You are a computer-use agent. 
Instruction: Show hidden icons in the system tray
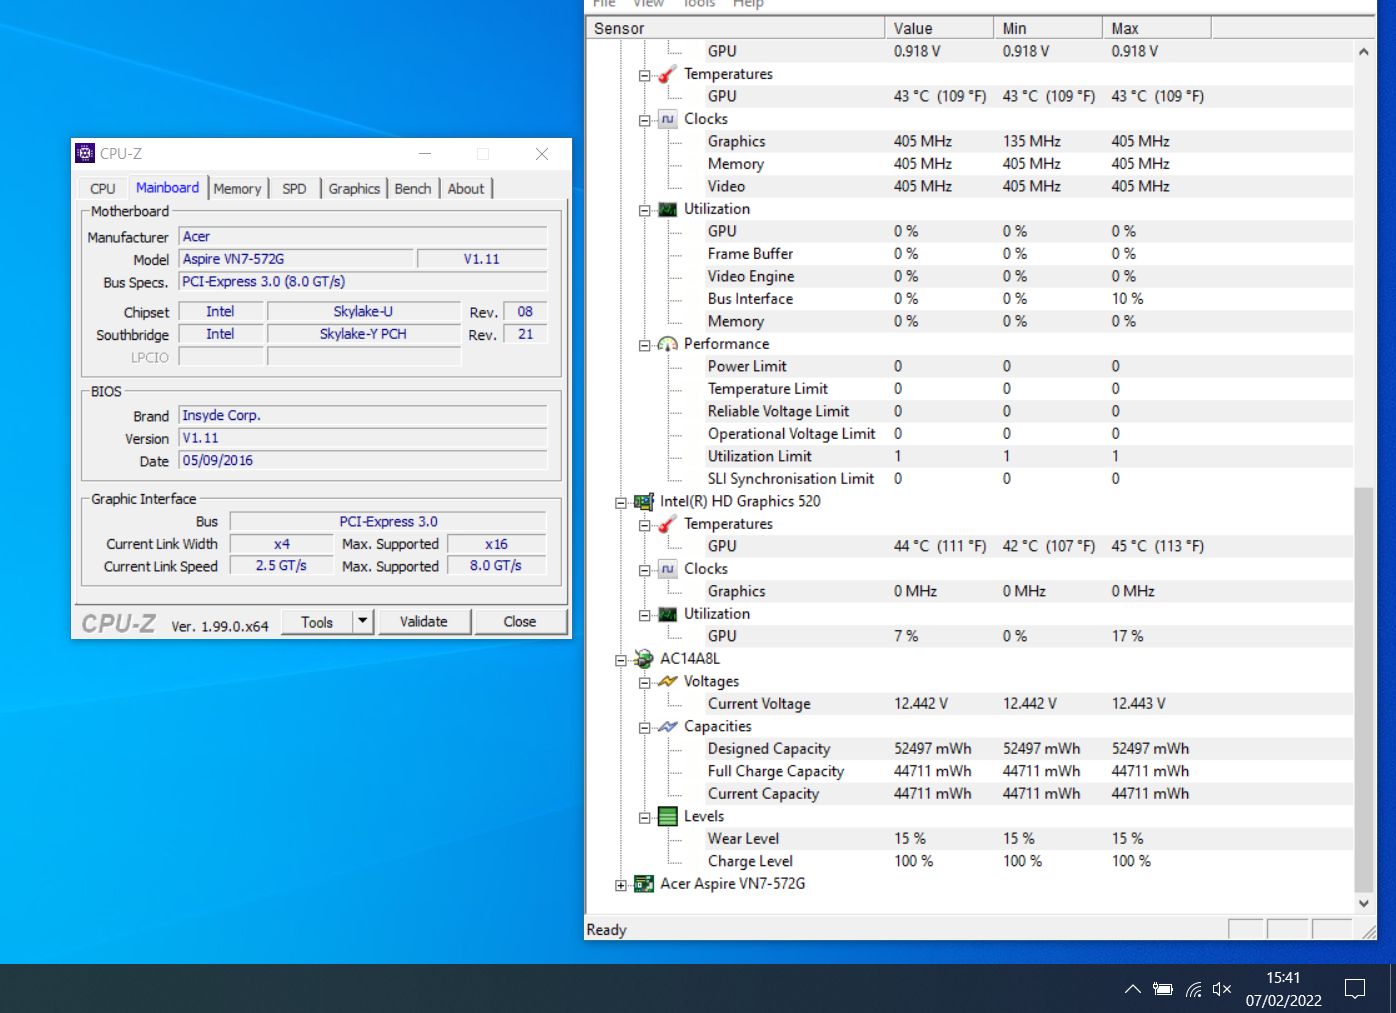[1133, 989]
